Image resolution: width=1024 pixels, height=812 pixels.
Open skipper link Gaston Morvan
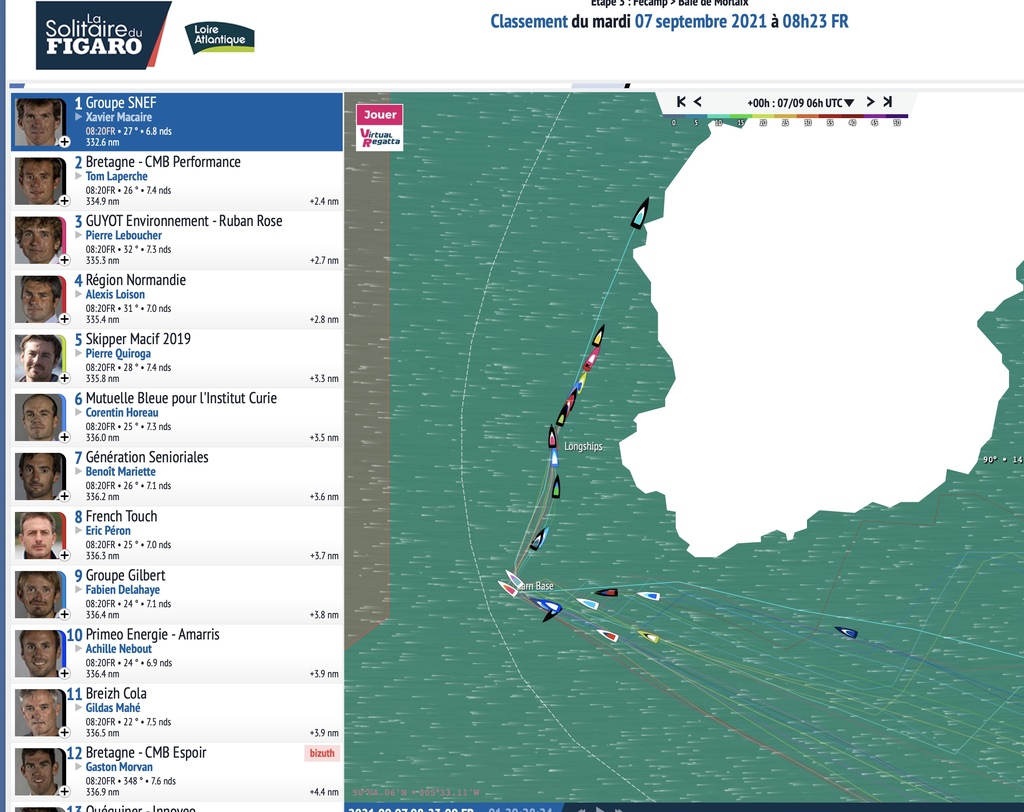click(x=120, y=767)
